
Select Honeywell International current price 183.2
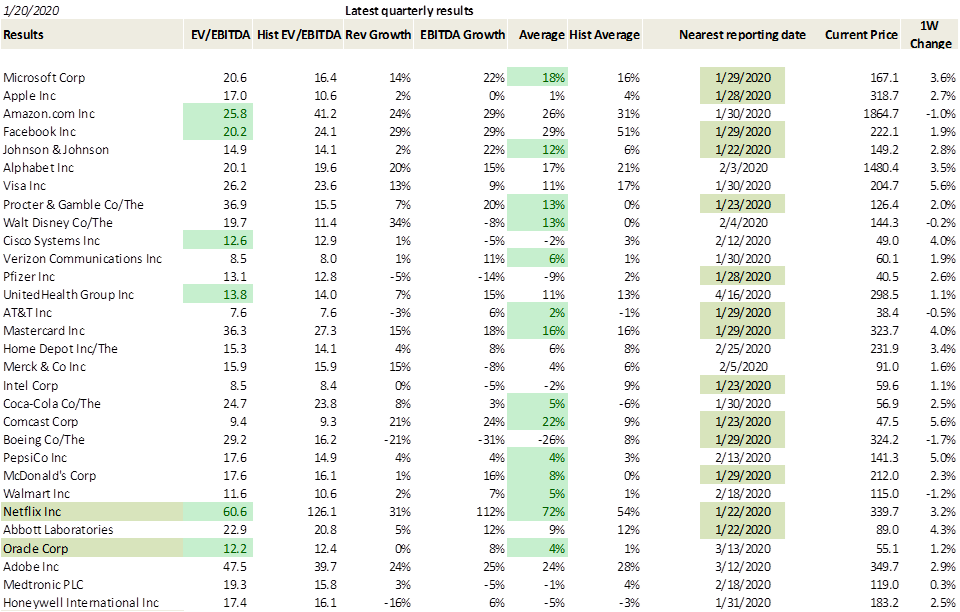885,603
